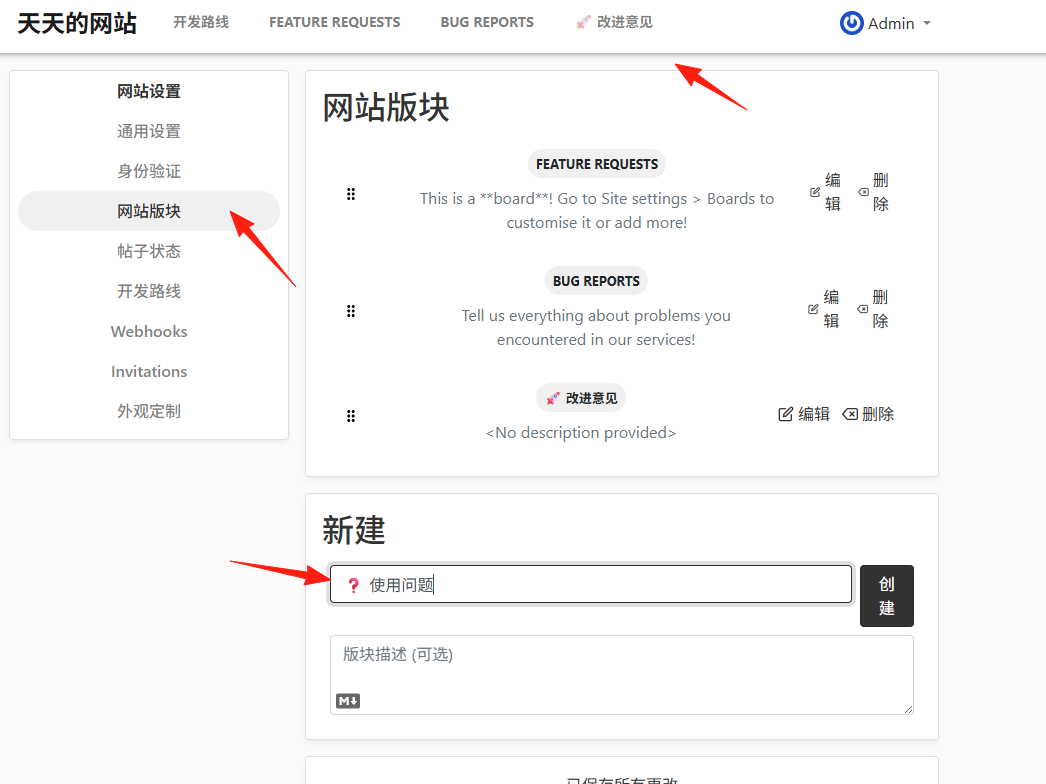Click the edit pencil icon for 改进意见 board
1046x784 pixels.
pos(786,414)
